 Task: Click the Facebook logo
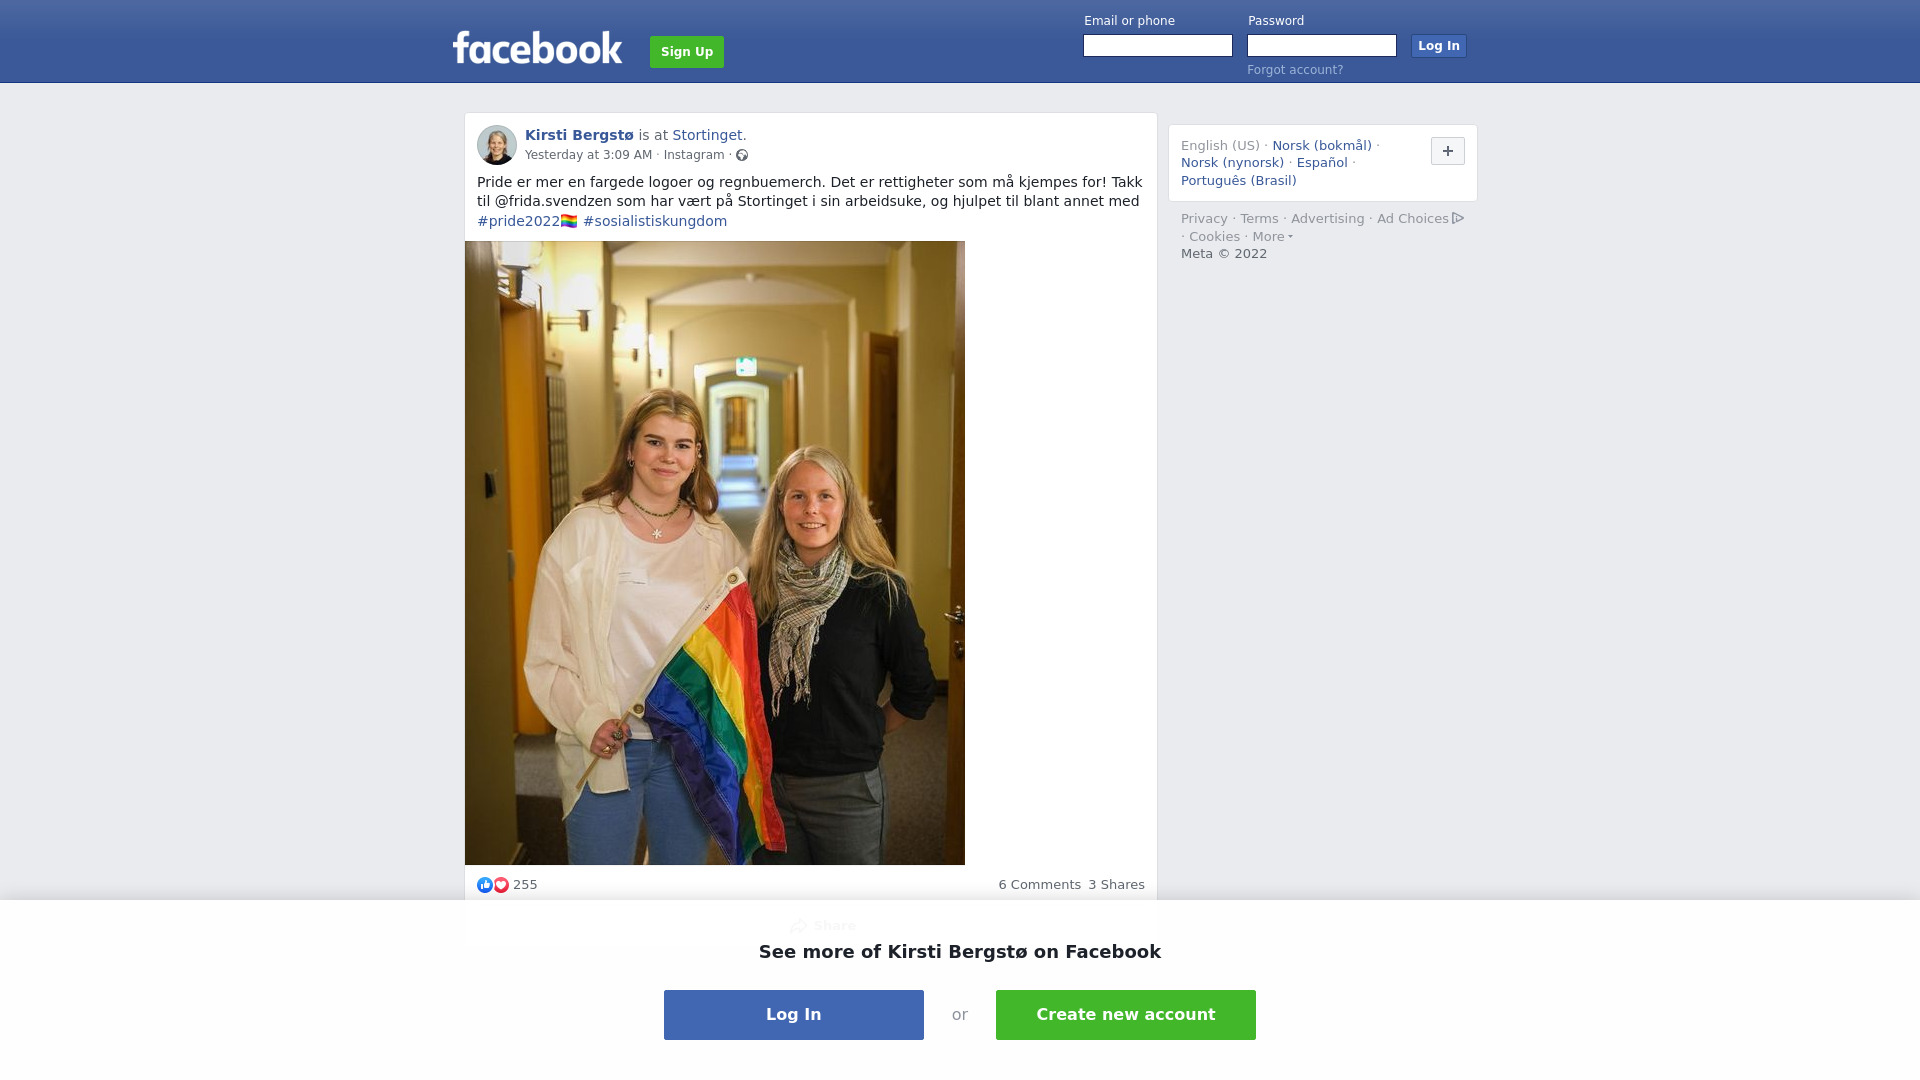537,48
